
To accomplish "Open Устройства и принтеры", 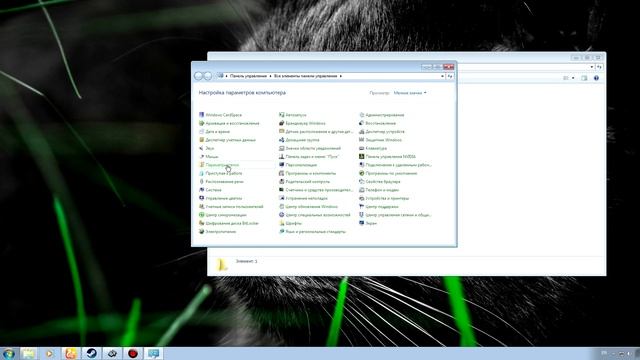I will point(384,198).
